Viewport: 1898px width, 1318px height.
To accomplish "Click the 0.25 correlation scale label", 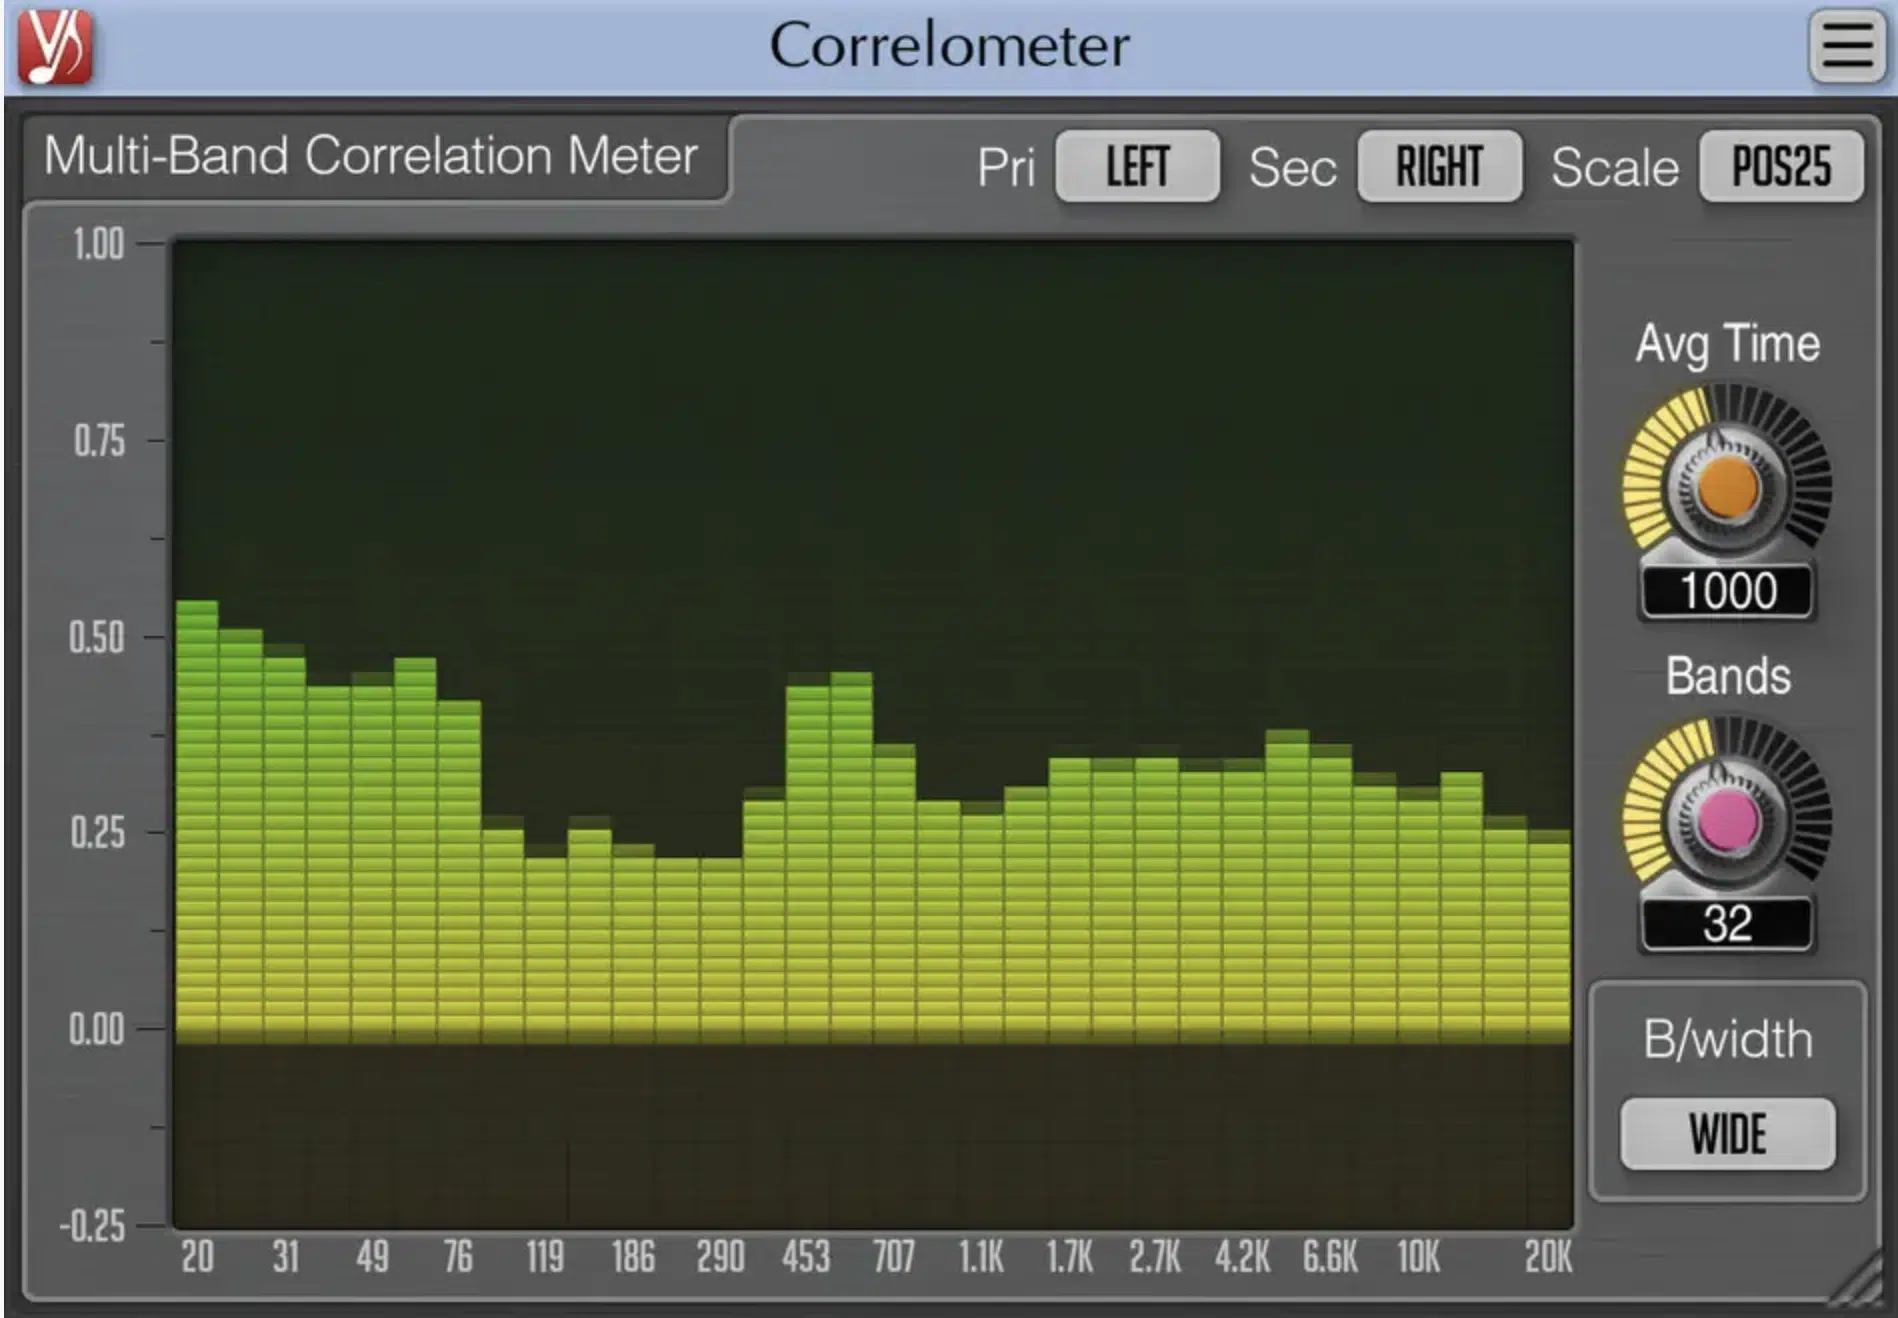I will (x=98, y=832).
